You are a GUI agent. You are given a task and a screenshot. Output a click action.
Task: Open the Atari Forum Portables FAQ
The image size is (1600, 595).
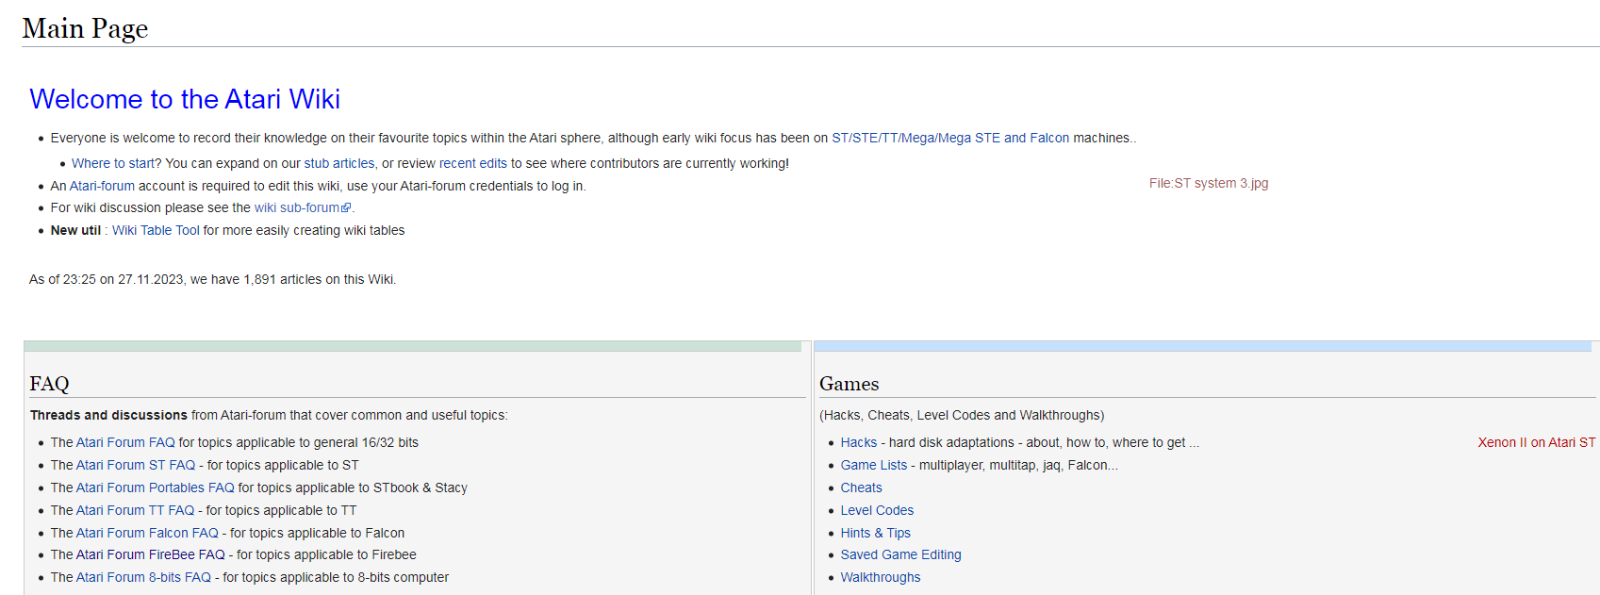click(x=155, y=488)
